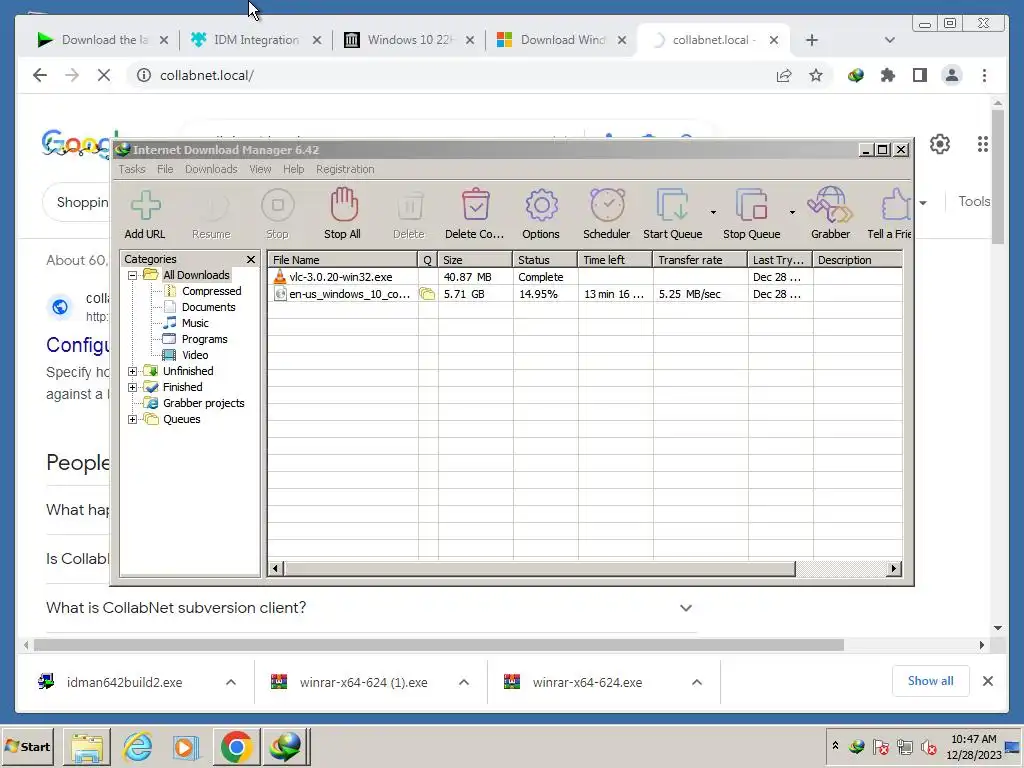The image size is (1024, 768).
Task: Sort downloads by Status column
Action: (x=545, y=260)
